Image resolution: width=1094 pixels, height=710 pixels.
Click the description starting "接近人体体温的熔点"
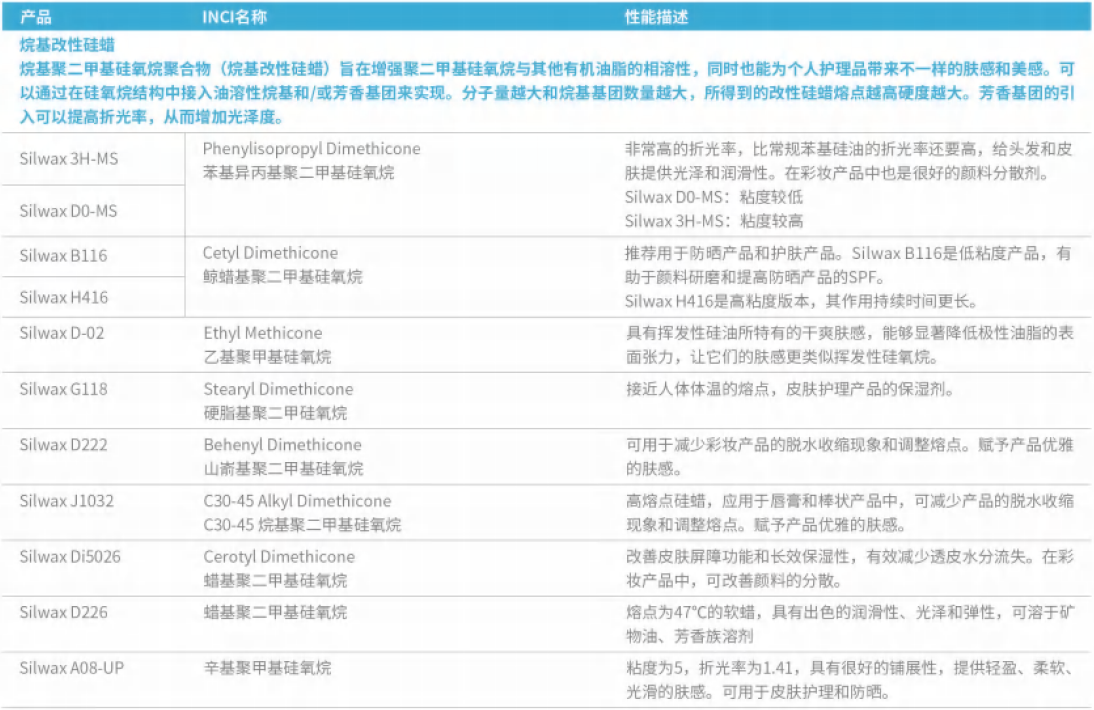coord(790,389)
